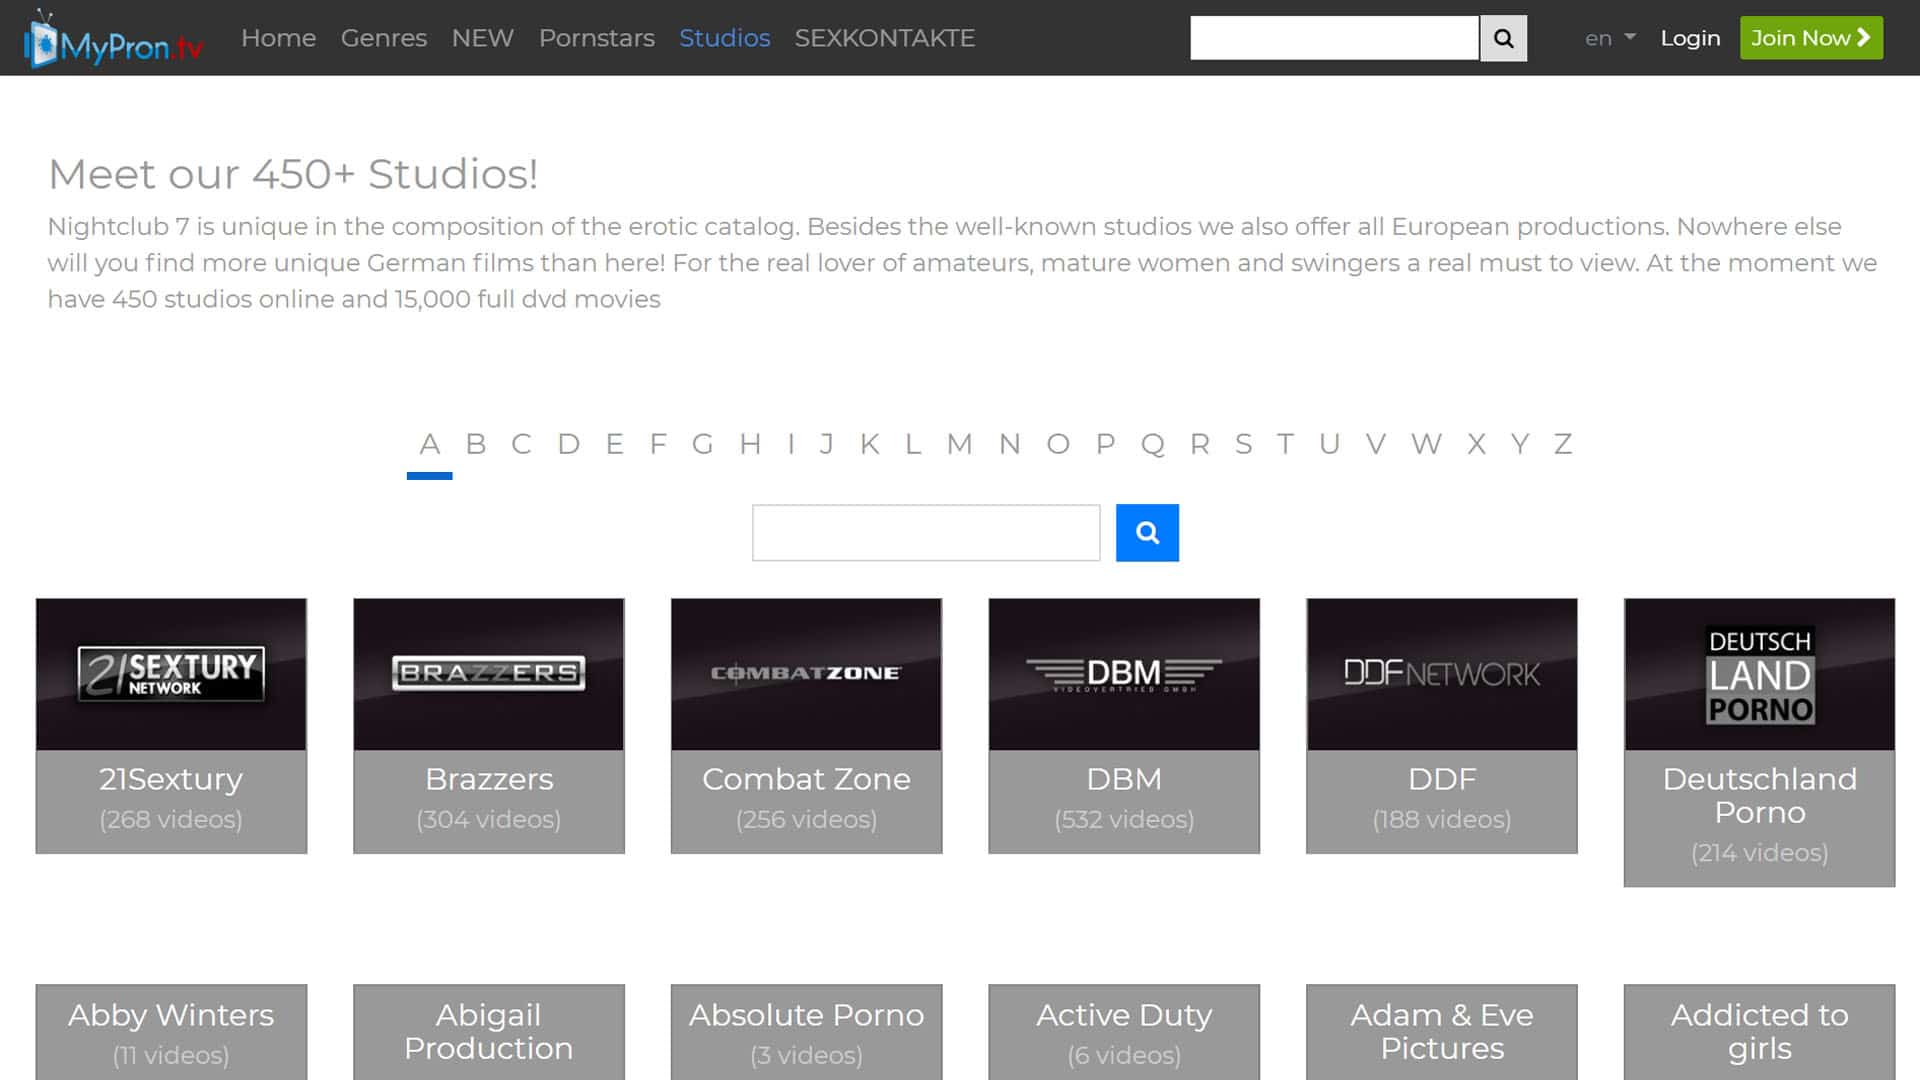Open the 21Sextury studio logo tile
The width and height of the screenshot is (1920, 1080).
pos(171,674)
